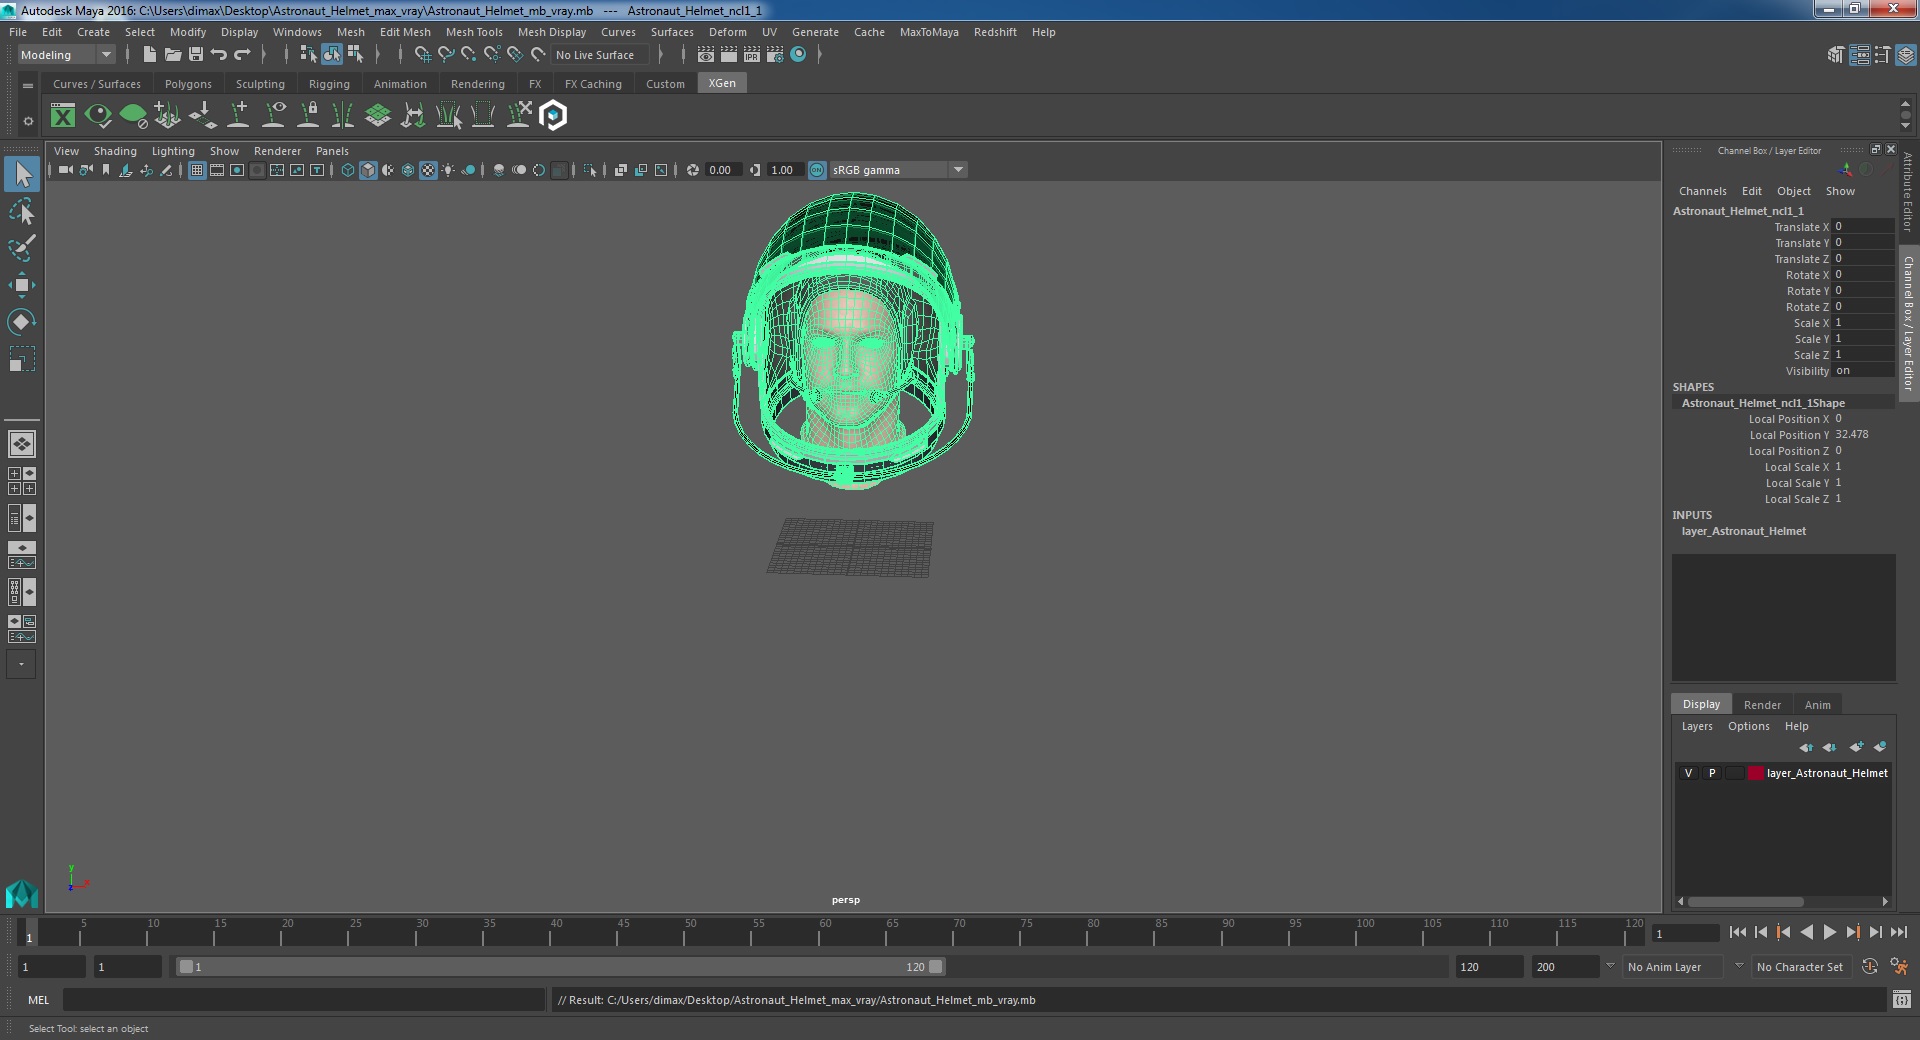Create a new empty display layer
The height and width of the screenshot is (1040, 1920).
coord(1856,747)
